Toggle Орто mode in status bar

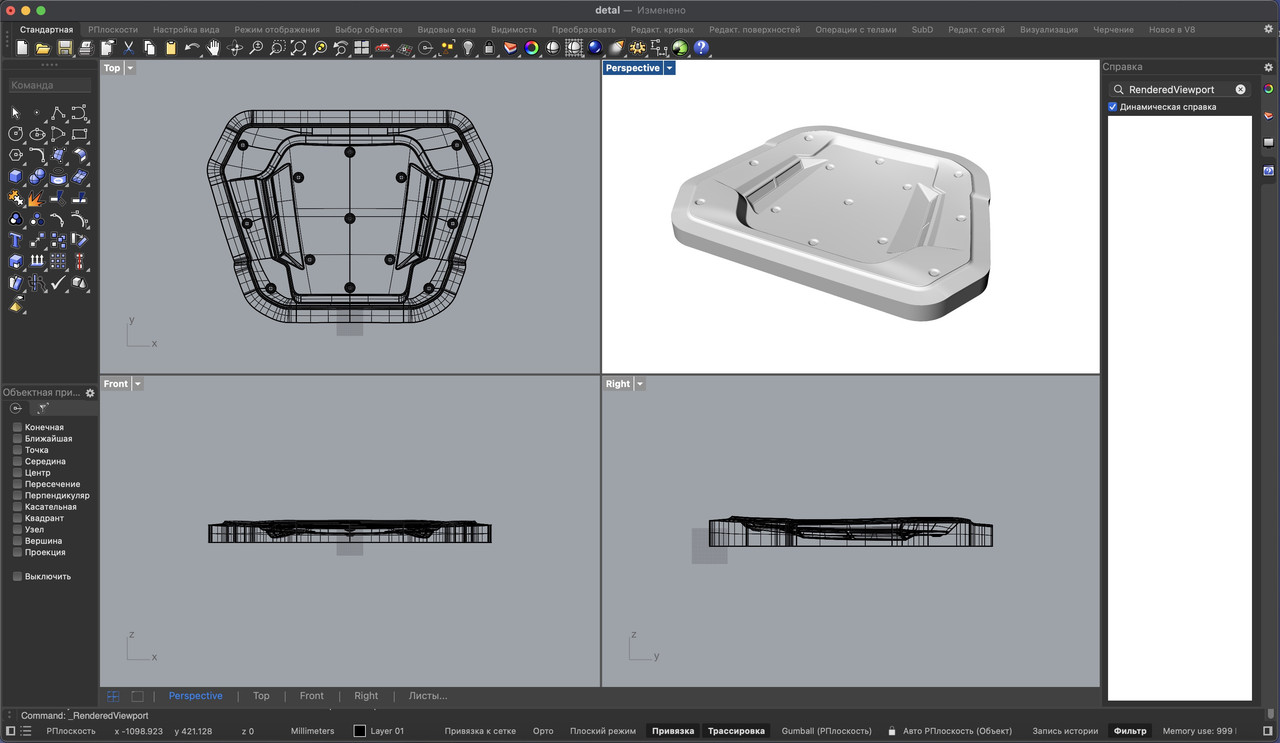click(543, 731)
